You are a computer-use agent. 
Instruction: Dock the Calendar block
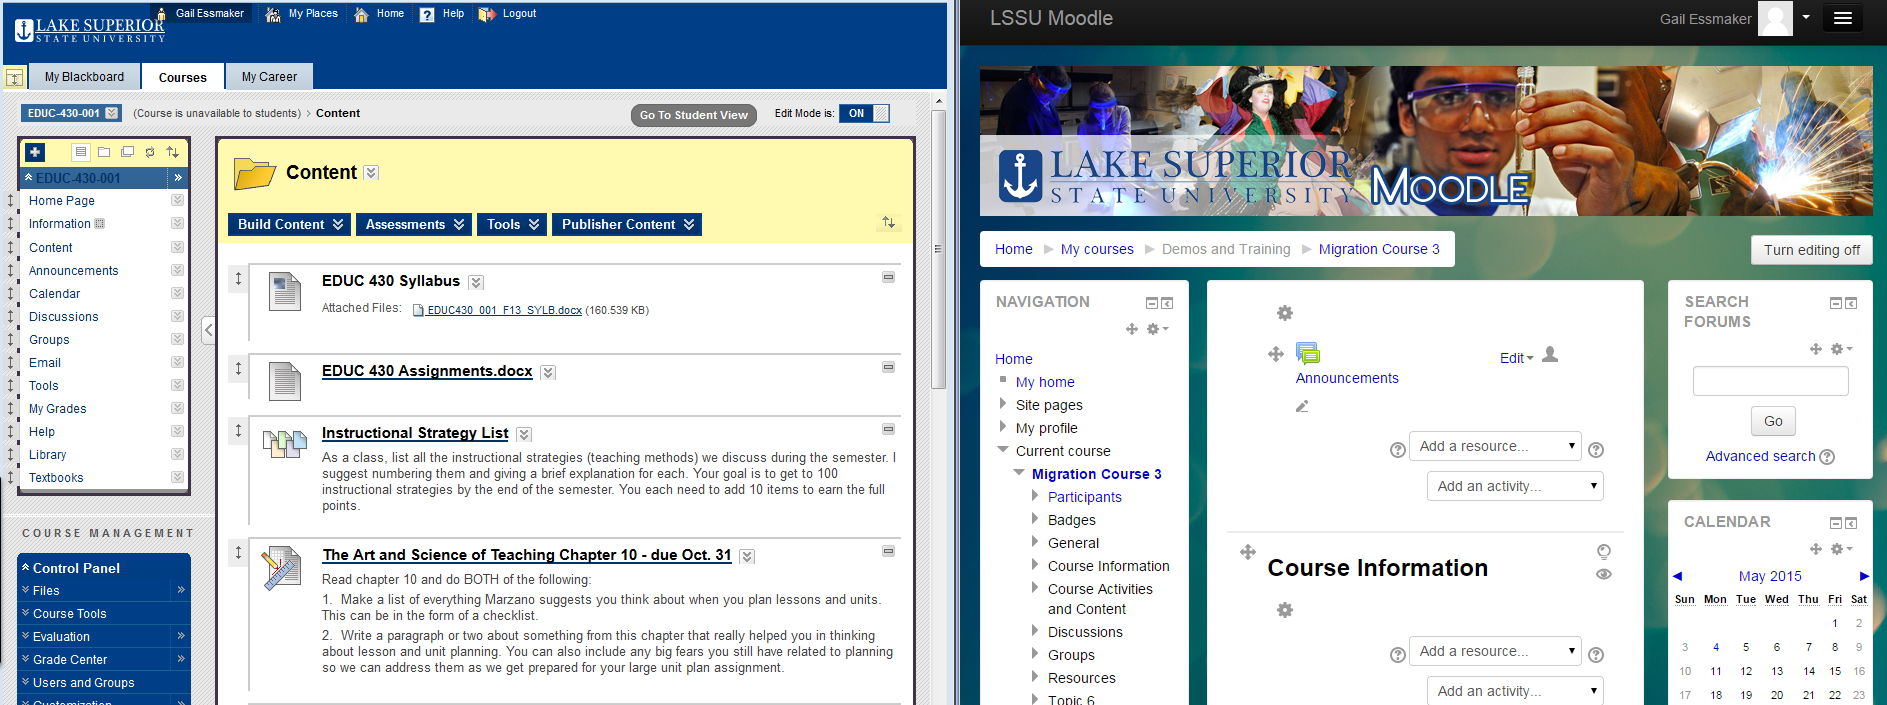click(1851, 523)
